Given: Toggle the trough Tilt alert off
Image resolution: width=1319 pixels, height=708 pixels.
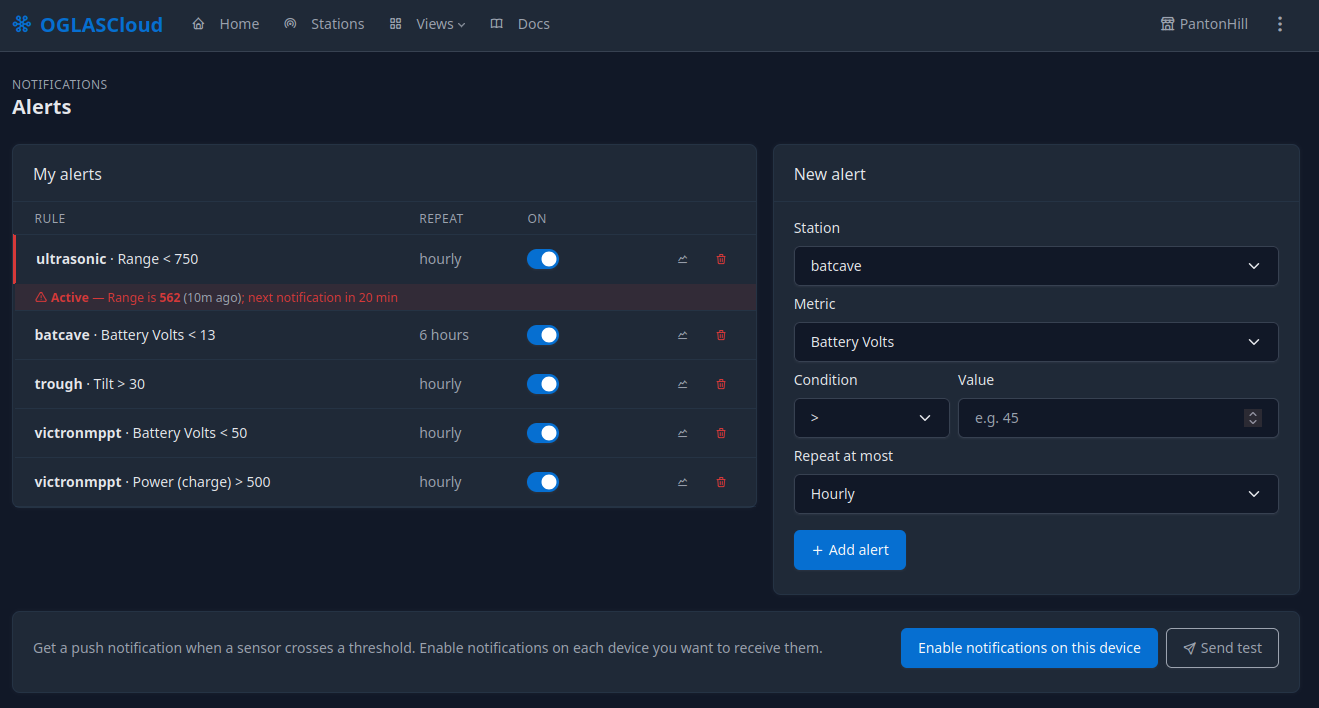Looking at the screenshot, I should [543, 384].
